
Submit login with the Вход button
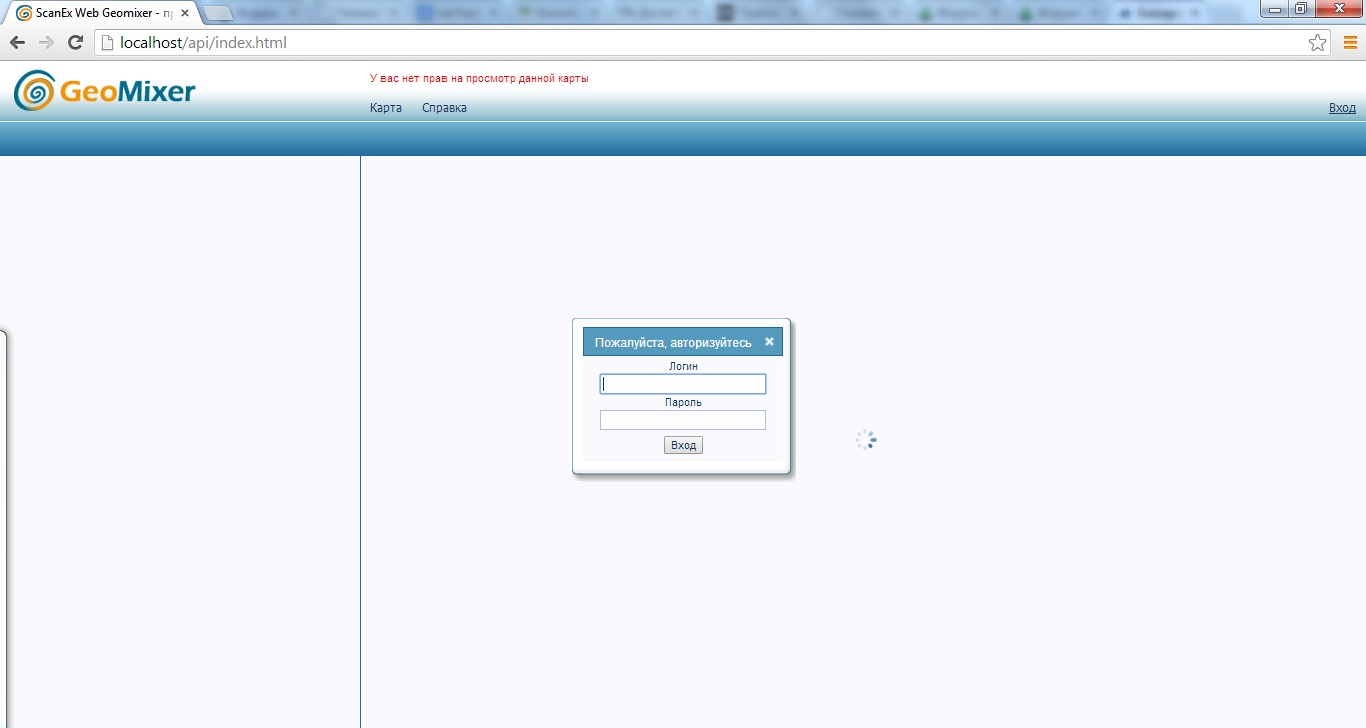683,445
